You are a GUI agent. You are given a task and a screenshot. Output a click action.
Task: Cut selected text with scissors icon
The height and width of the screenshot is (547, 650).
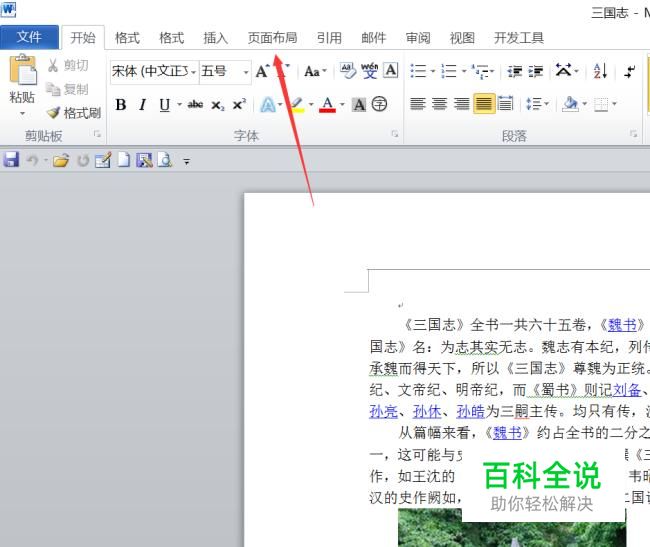[68, 65]
